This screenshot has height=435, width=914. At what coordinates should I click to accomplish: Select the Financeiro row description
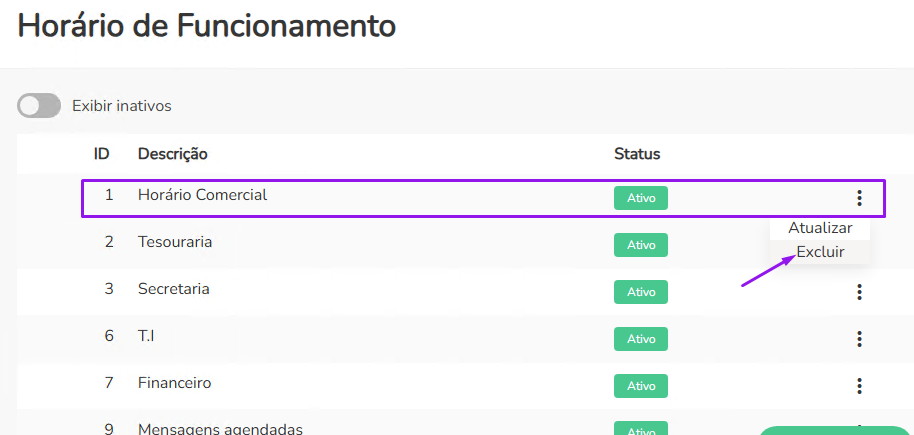click(x=175, y=383)
